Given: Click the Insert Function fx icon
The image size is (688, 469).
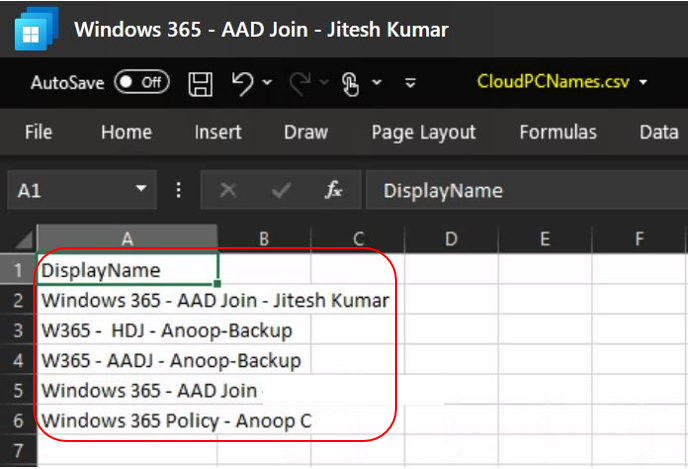Looking at the screenshot, I should (x=333, y=190).
